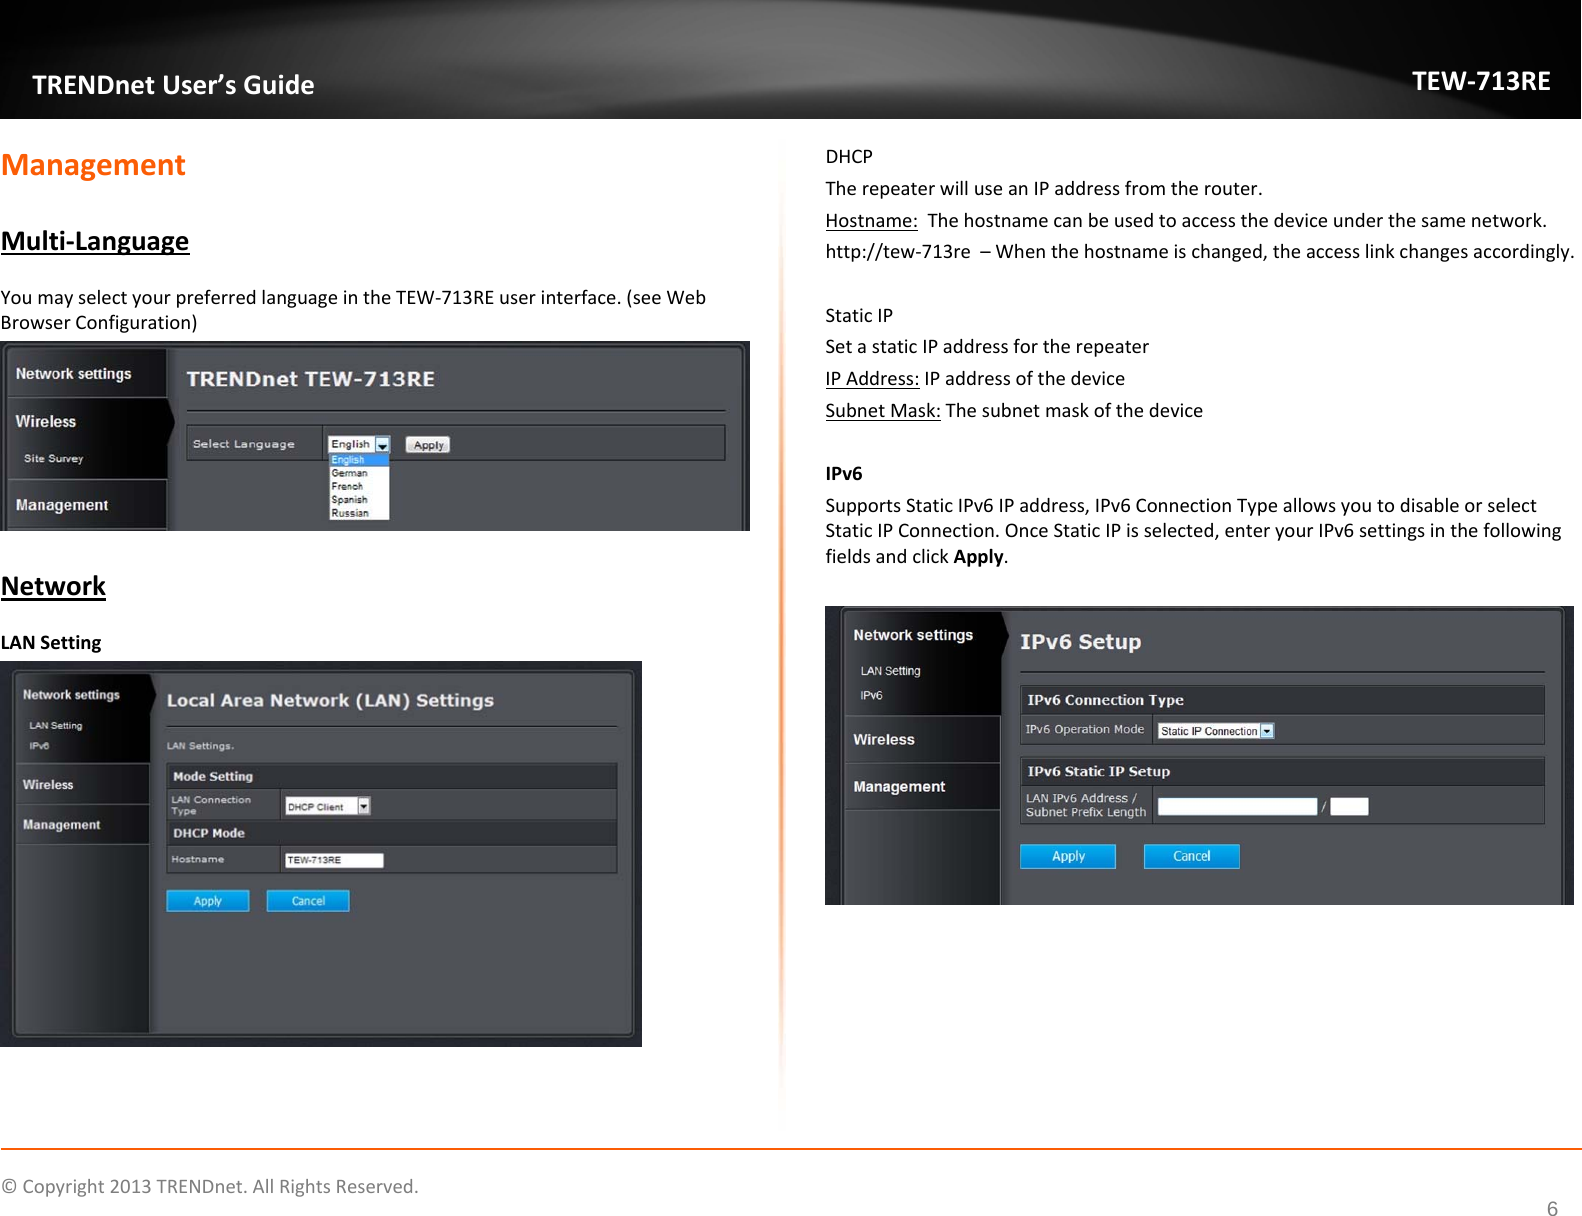Image resolution: width=1582 pixels, height=1216 pixels.
Task: Open the Select Language dropdown arrow
Action: (382, 445)
